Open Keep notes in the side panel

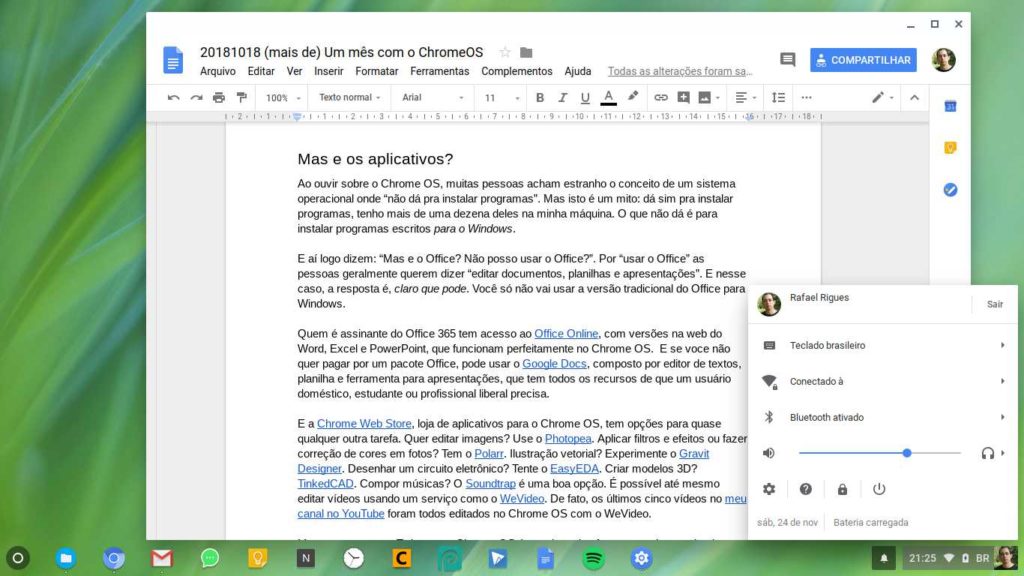point(950,148)
